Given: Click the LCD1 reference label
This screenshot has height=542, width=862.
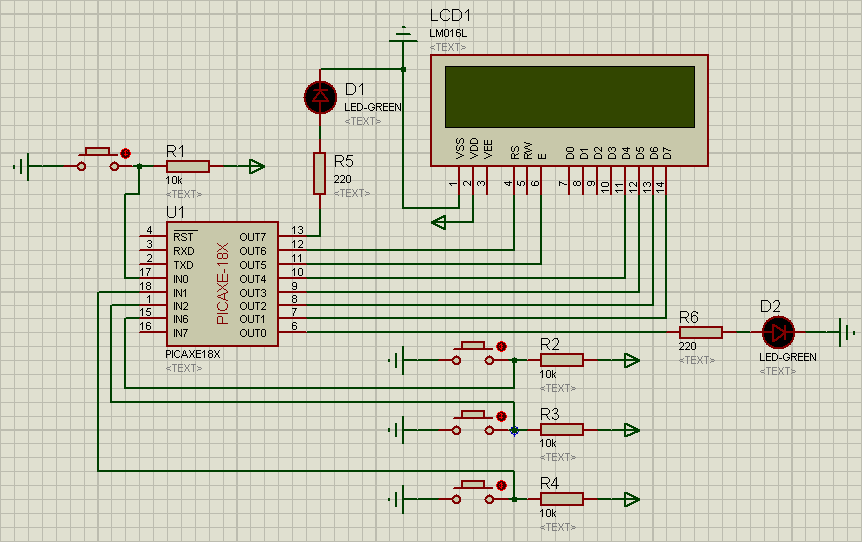Looking at the screenshot, I should tap(450, 15).
